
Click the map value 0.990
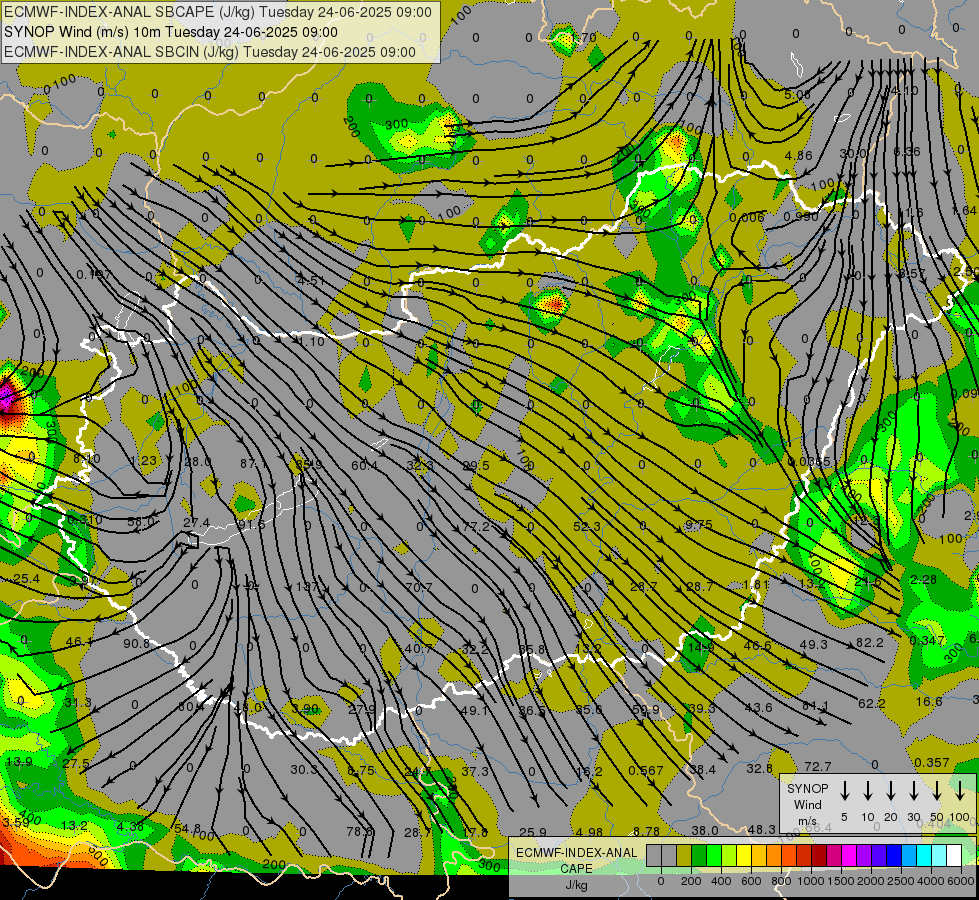tap(801, 216)
